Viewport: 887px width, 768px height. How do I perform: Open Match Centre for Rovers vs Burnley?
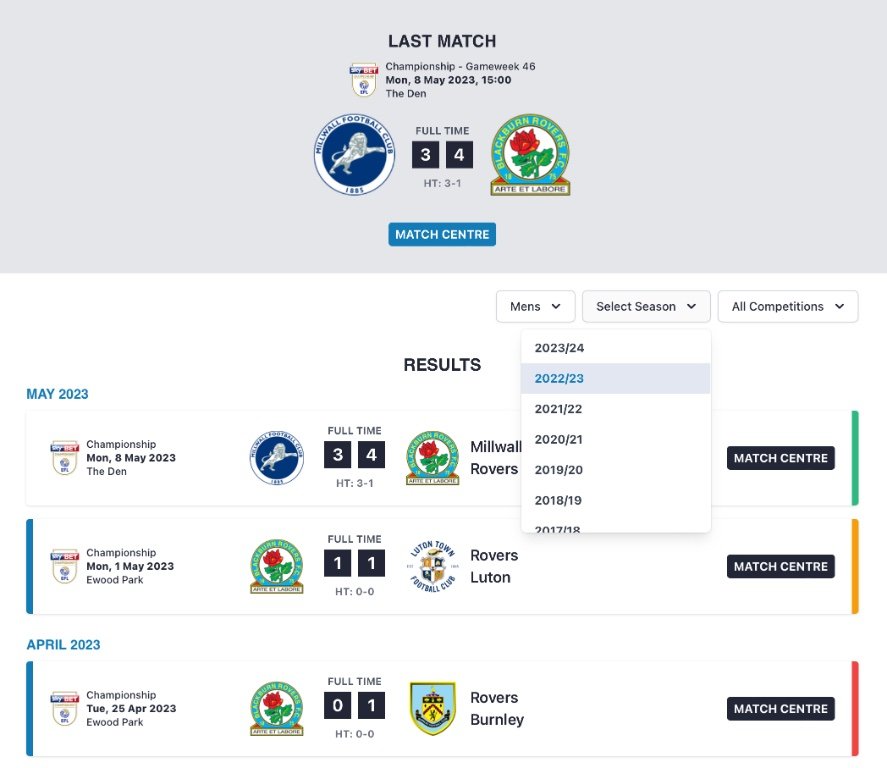[780, 708]
